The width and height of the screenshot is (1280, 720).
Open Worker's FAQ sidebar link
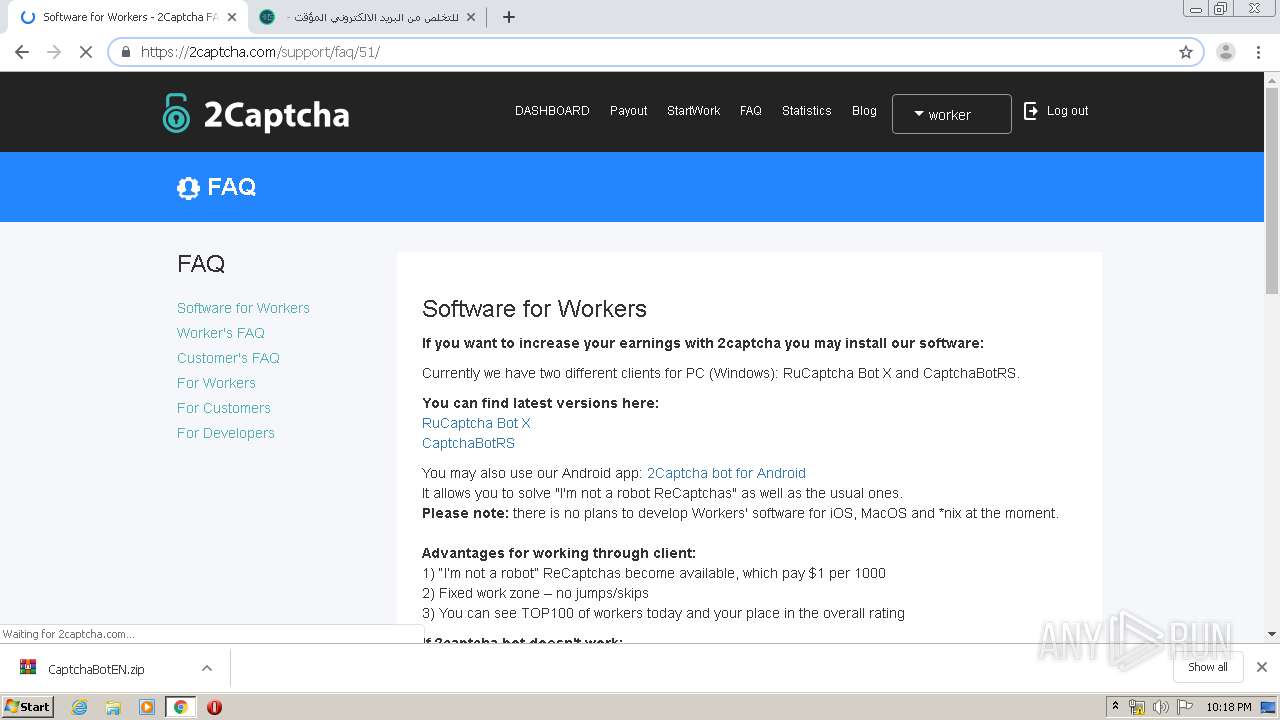click(x=221, y=333)
